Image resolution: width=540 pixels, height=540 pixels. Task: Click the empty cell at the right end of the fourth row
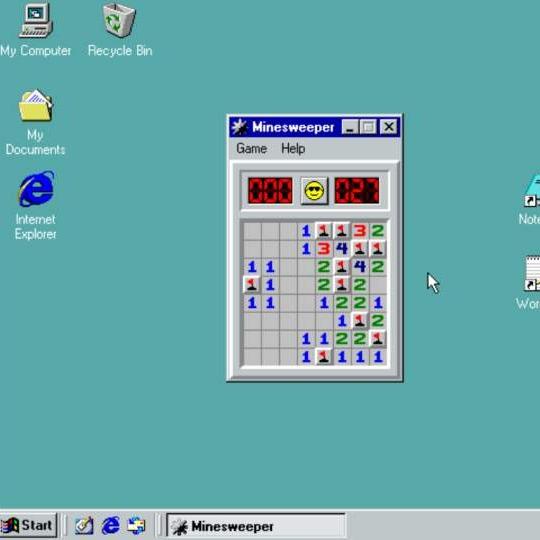377,285
